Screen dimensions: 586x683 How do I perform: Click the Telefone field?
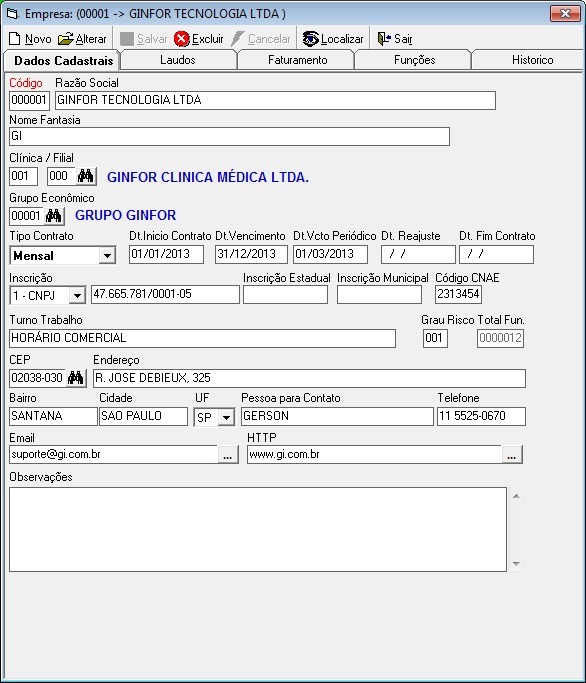(x=481, y=416)
